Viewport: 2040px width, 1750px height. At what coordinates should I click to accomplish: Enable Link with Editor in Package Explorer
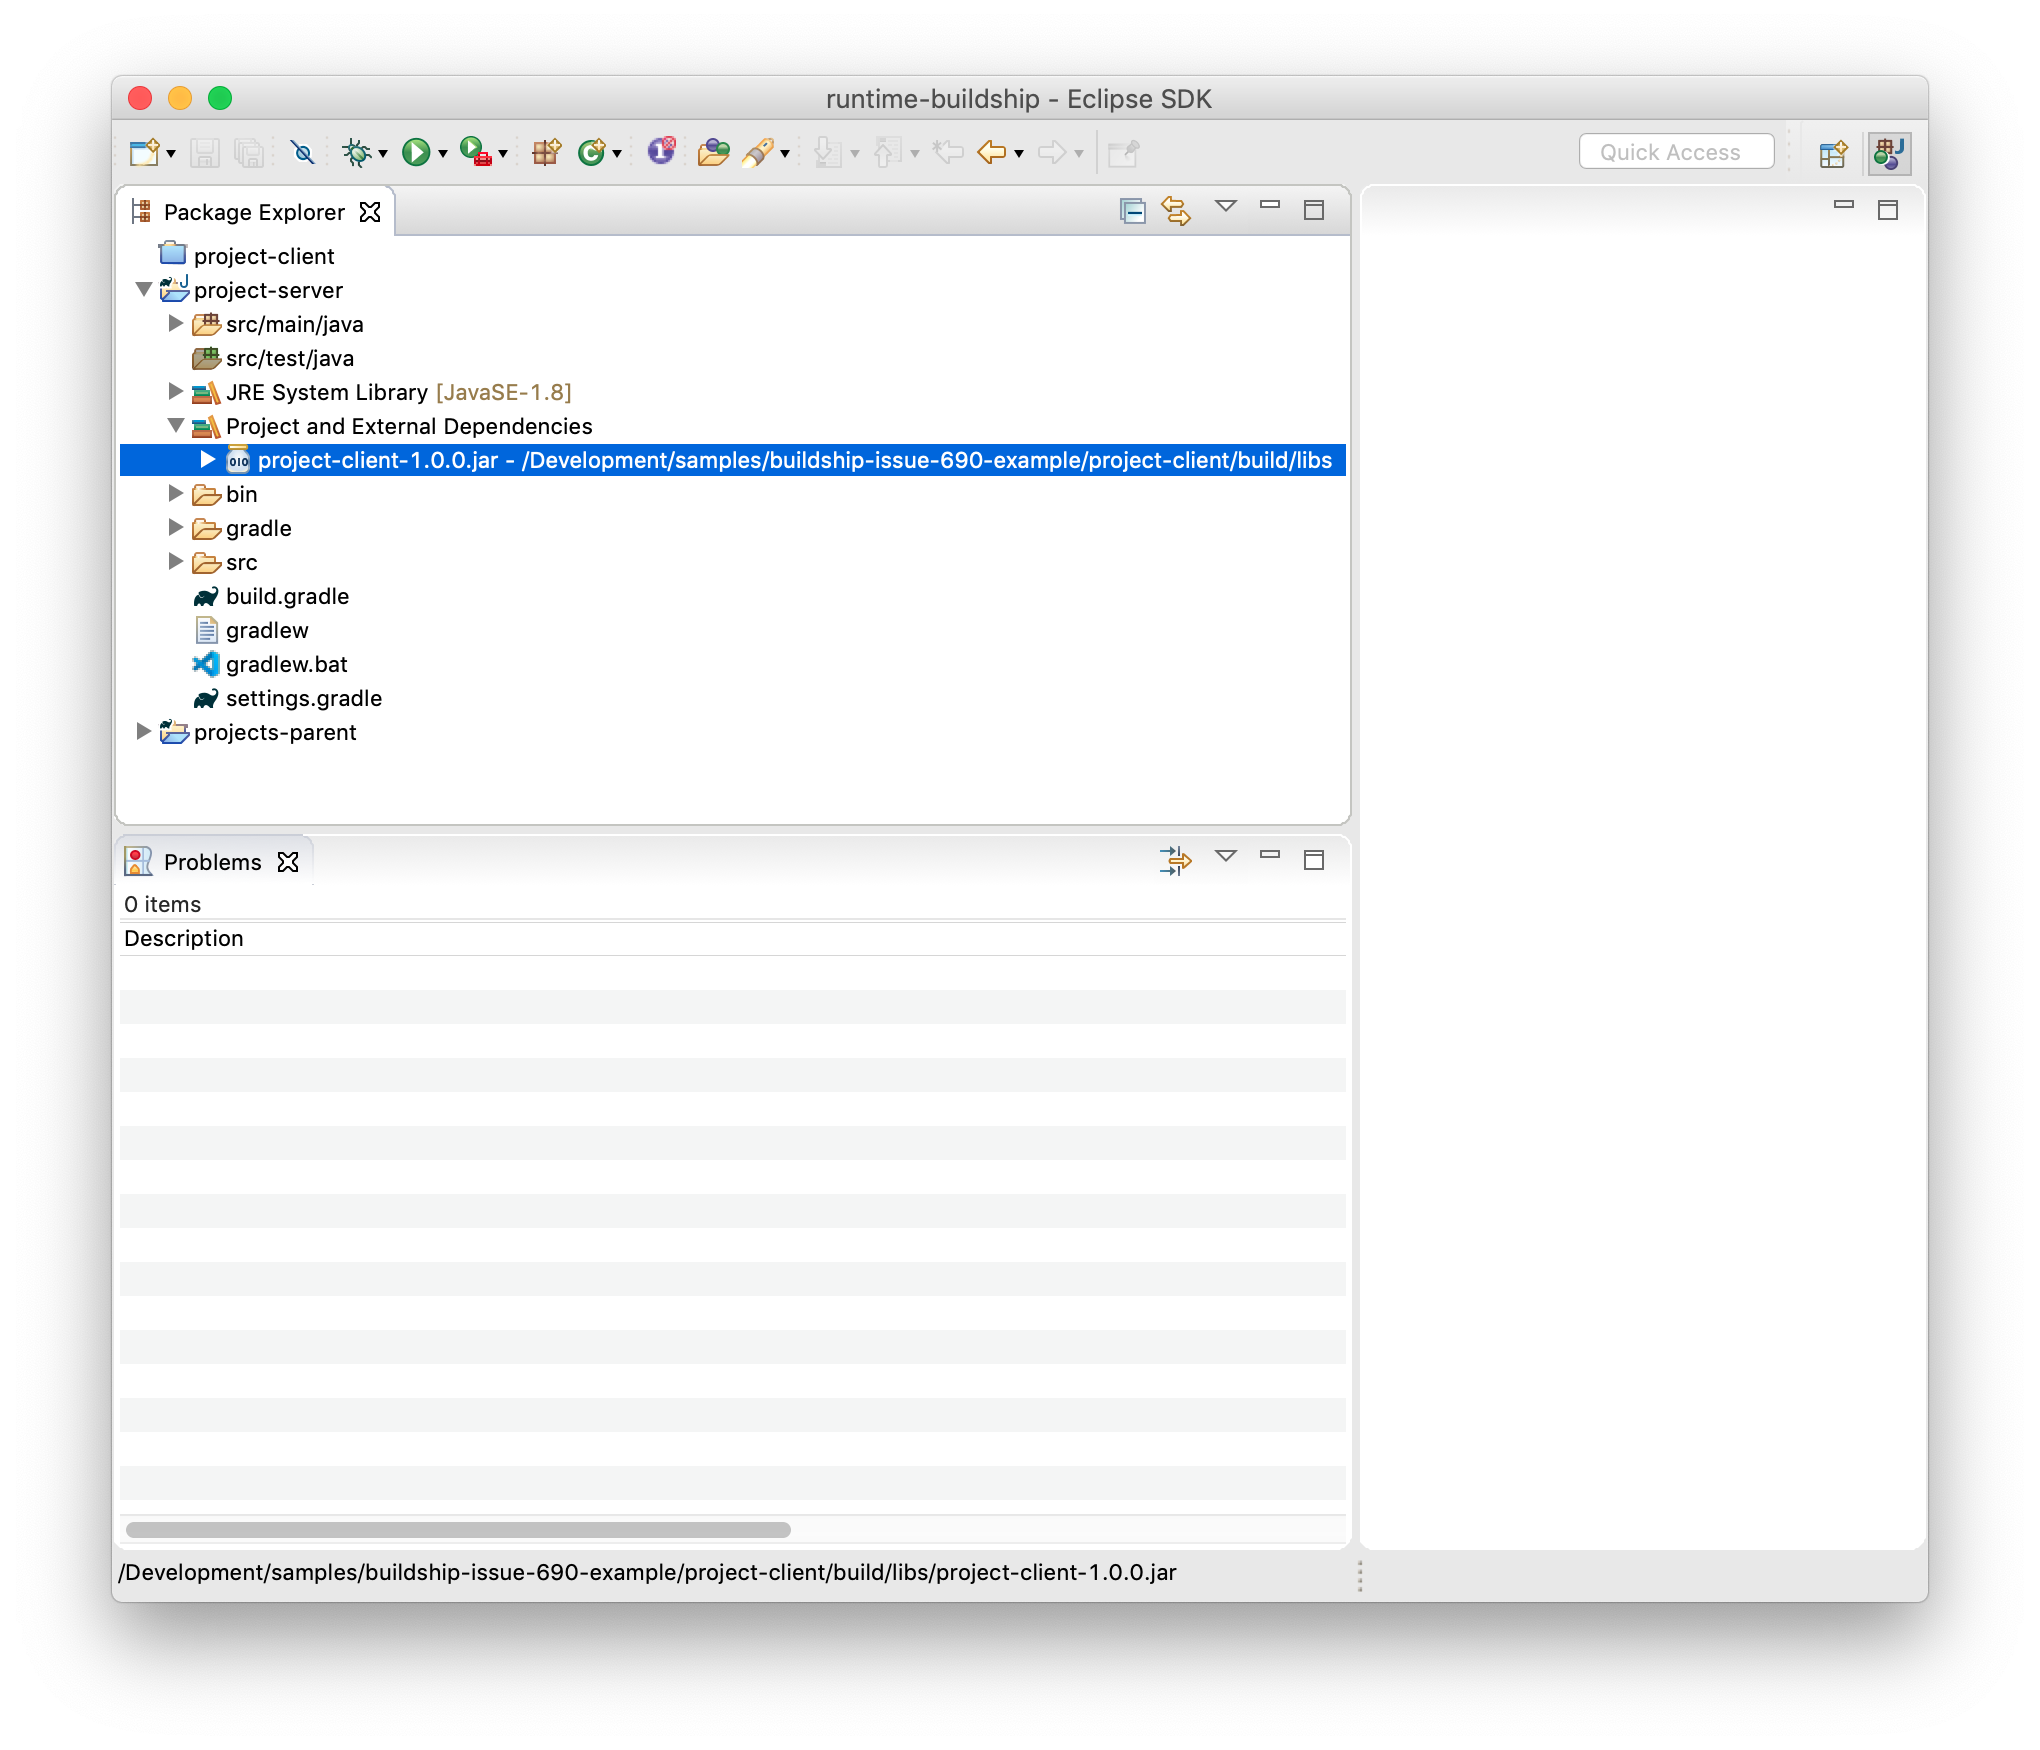[1176, 211]
